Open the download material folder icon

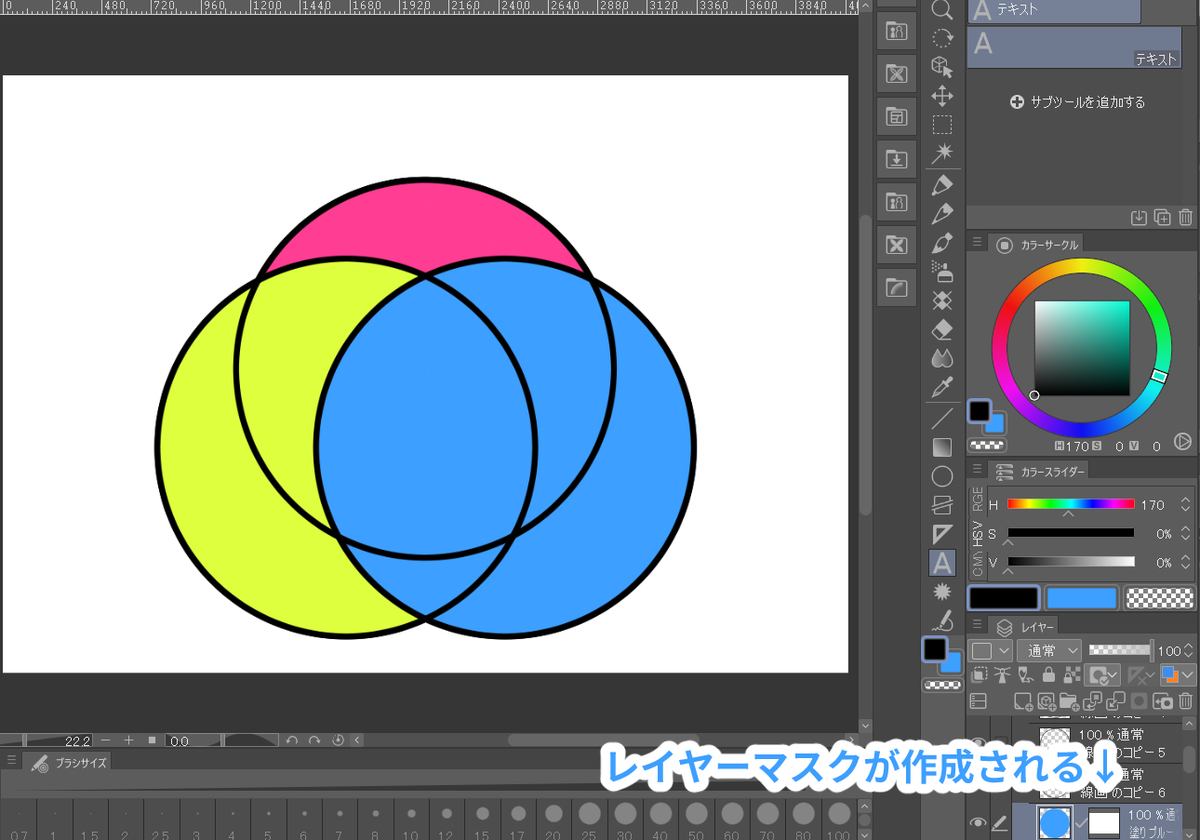[897, 159]
